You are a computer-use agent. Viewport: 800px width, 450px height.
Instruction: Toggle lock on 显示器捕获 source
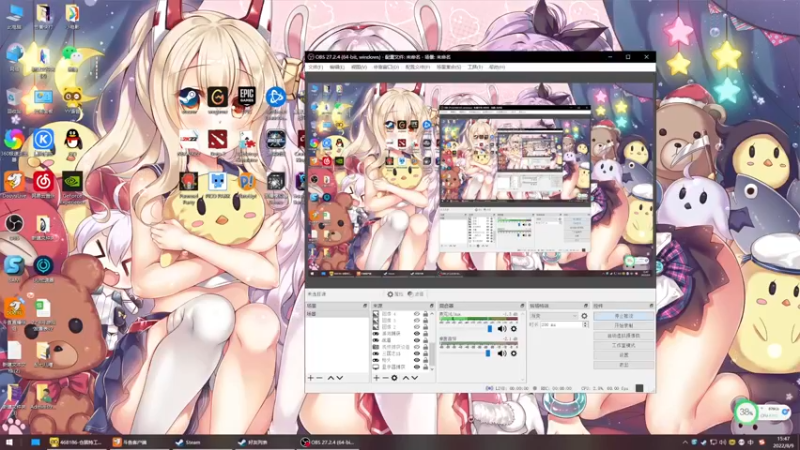[425, 367]
